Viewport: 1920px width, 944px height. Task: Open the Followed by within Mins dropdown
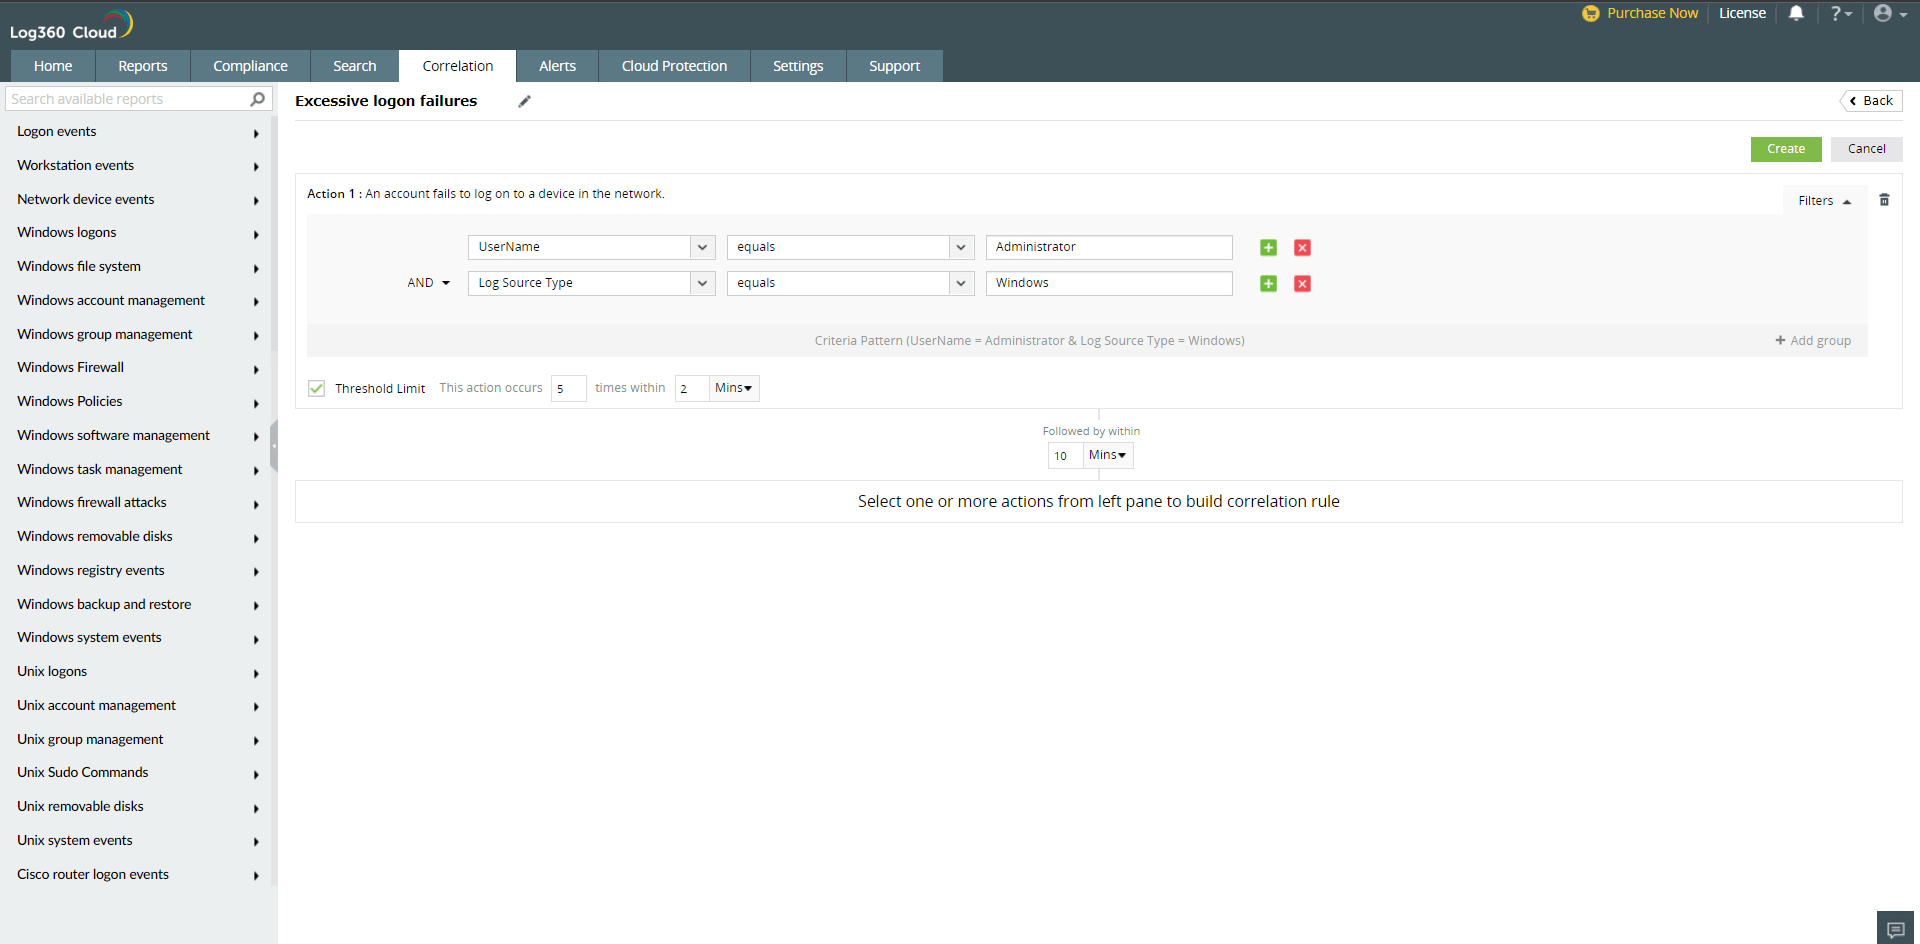(1108, 455)
